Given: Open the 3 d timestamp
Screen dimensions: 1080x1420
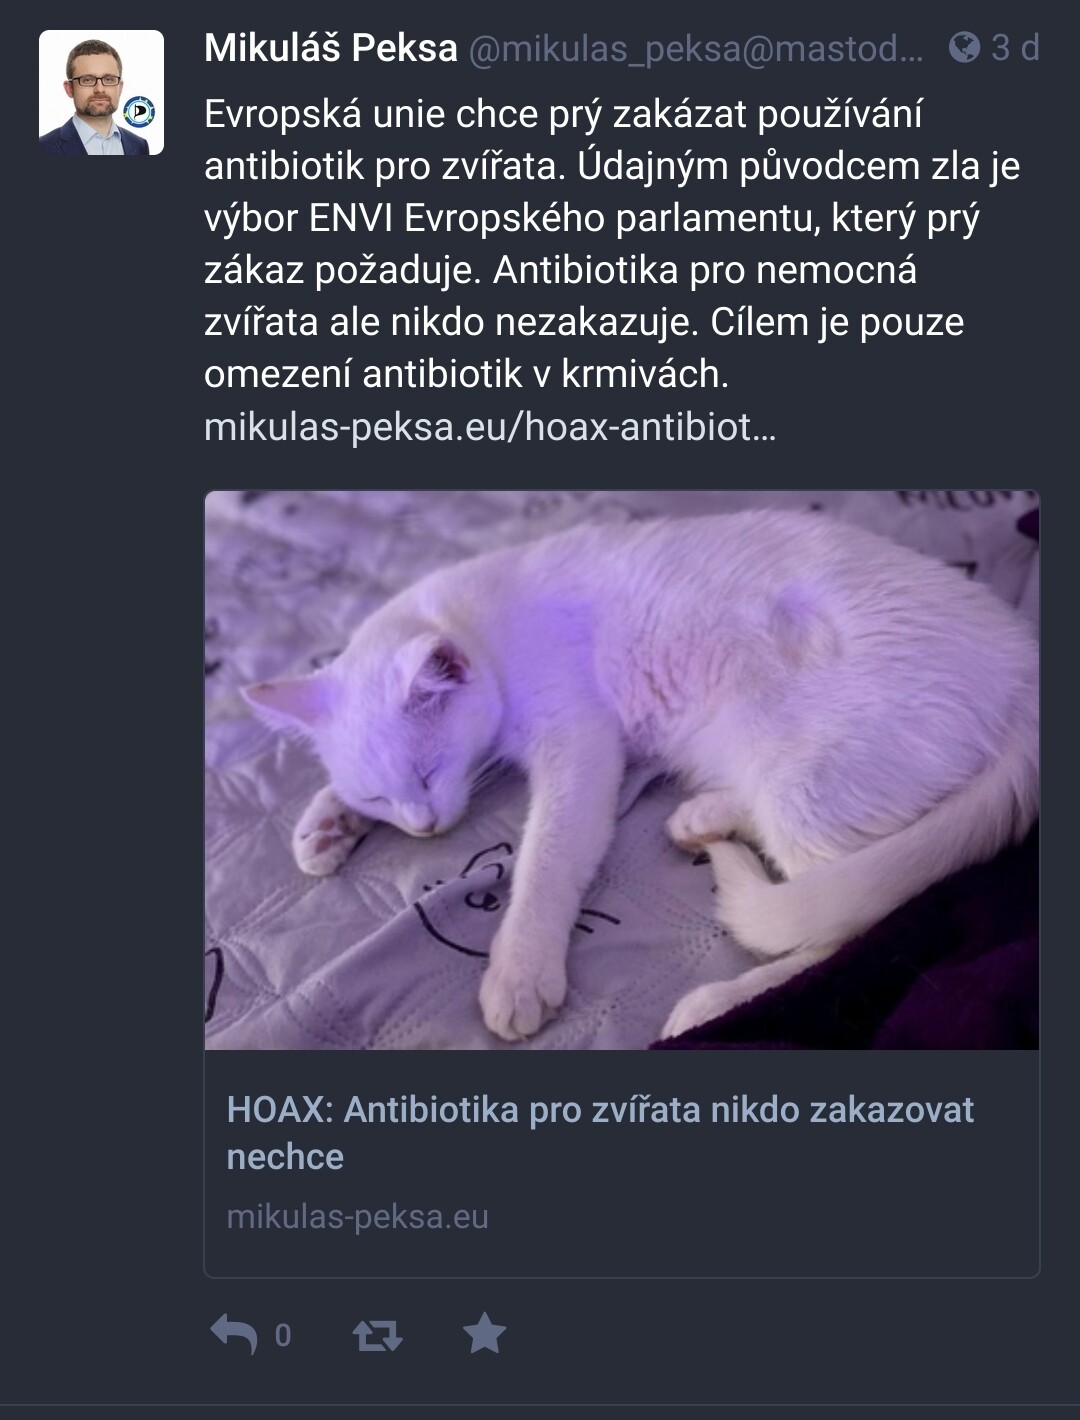Looking at the screenshot, I should coord(1015,47).
